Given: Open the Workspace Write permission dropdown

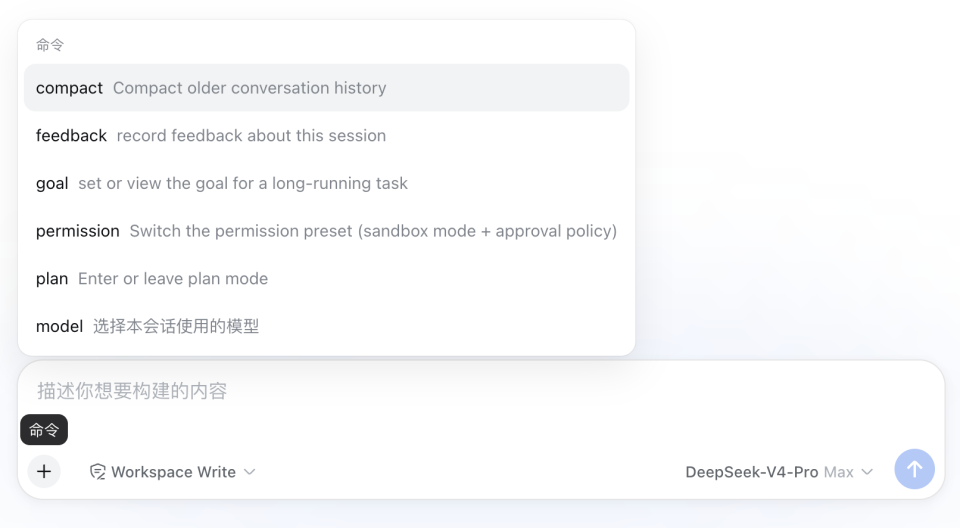Looking at the screenshot, I should [173, 472].
